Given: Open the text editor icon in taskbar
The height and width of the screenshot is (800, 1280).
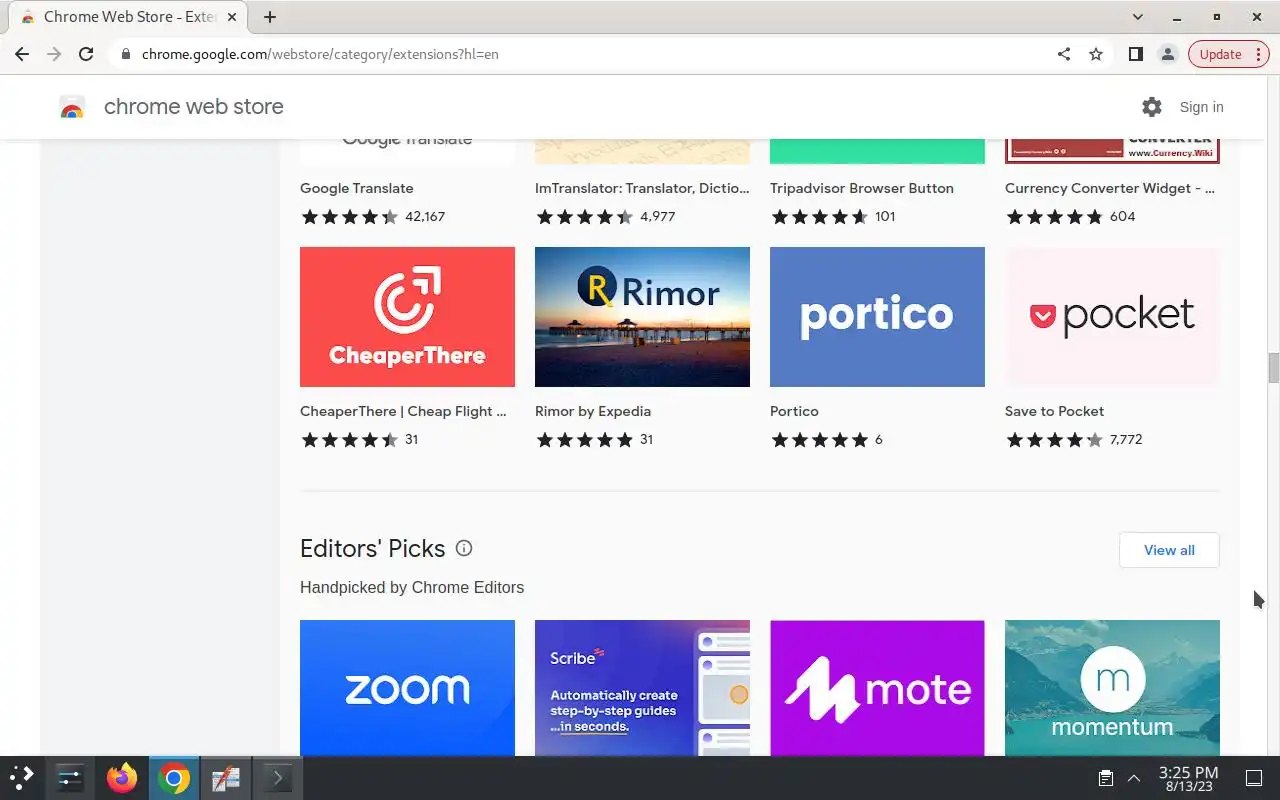Looking at the screenshot, I should (225, 777).
